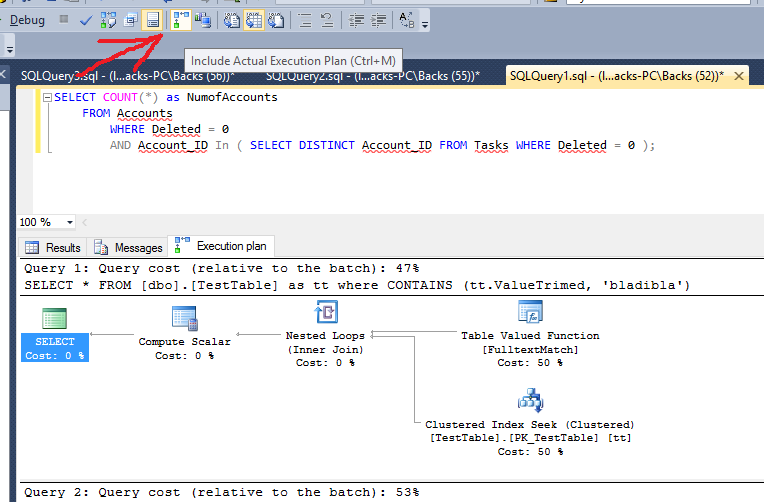
Task: Click 'Cost: 50 %' under Clustered Index Seek
Action: pyautogui.click(x=530, y=452)
